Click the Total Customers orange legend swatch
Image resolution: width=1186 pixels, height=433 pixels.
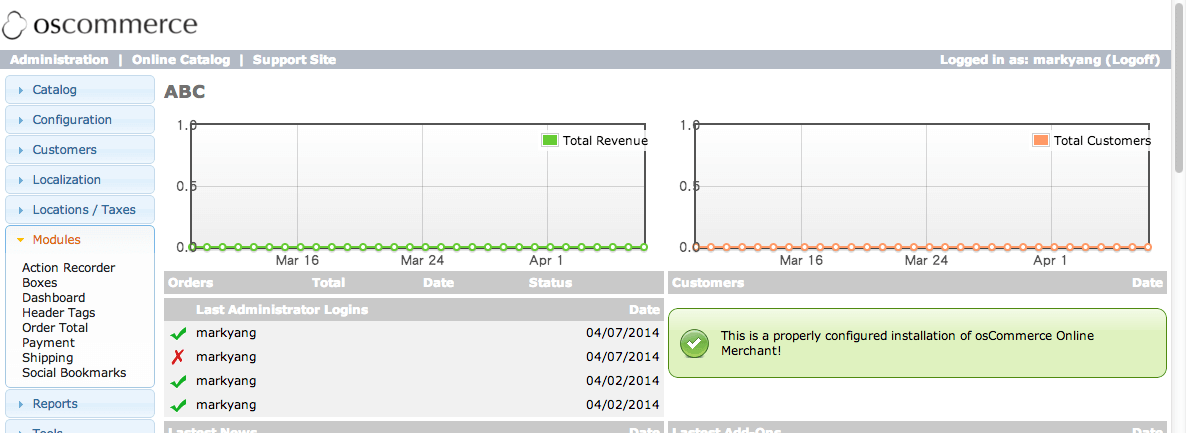pyautogui.click(x=1040, y=141)
